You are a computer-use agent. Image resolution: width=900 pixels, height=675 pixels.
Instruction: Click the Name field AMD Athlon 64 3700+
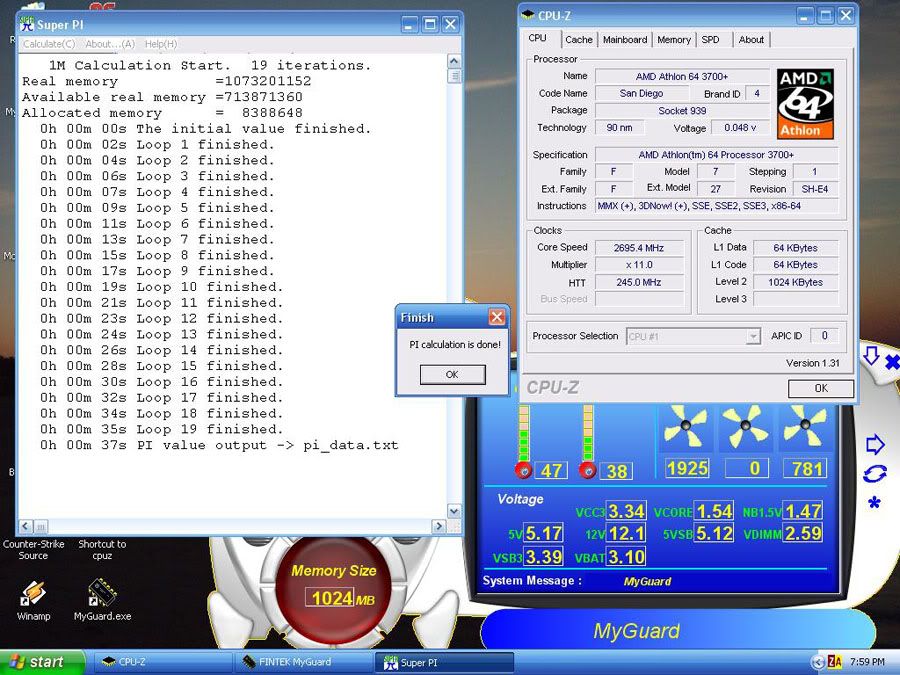[682, 76]
